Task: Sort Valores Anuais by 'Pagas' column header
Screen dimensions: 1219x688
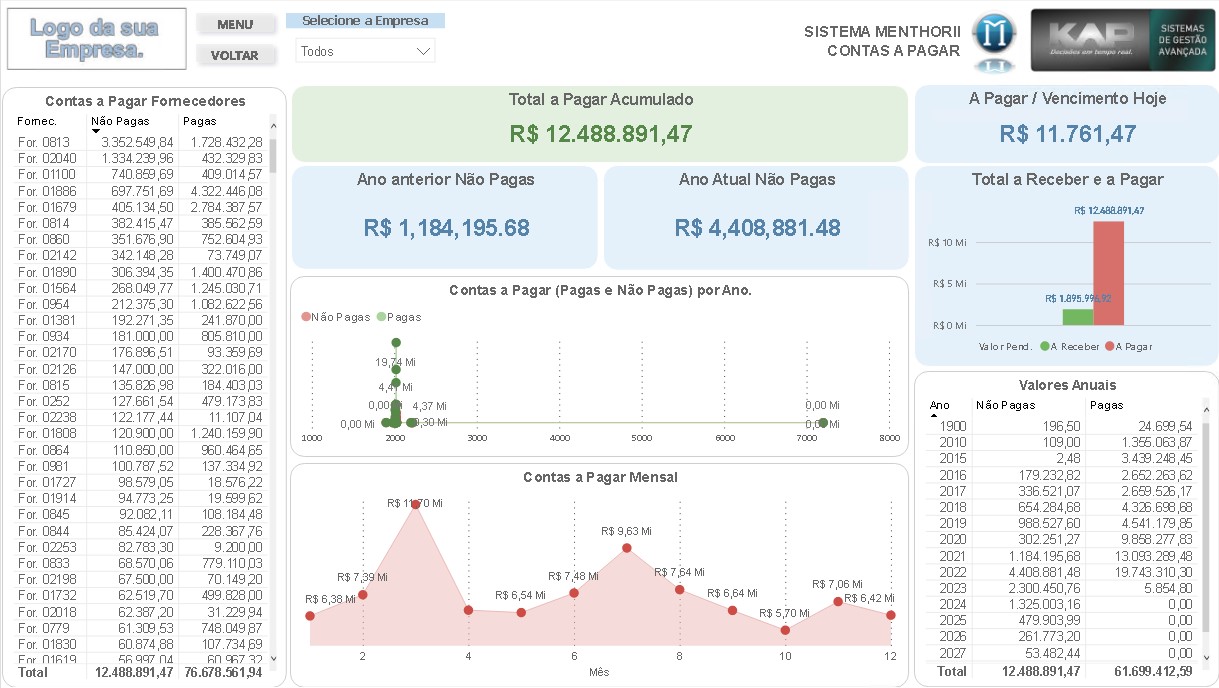Action: (x=1107, y=405)
